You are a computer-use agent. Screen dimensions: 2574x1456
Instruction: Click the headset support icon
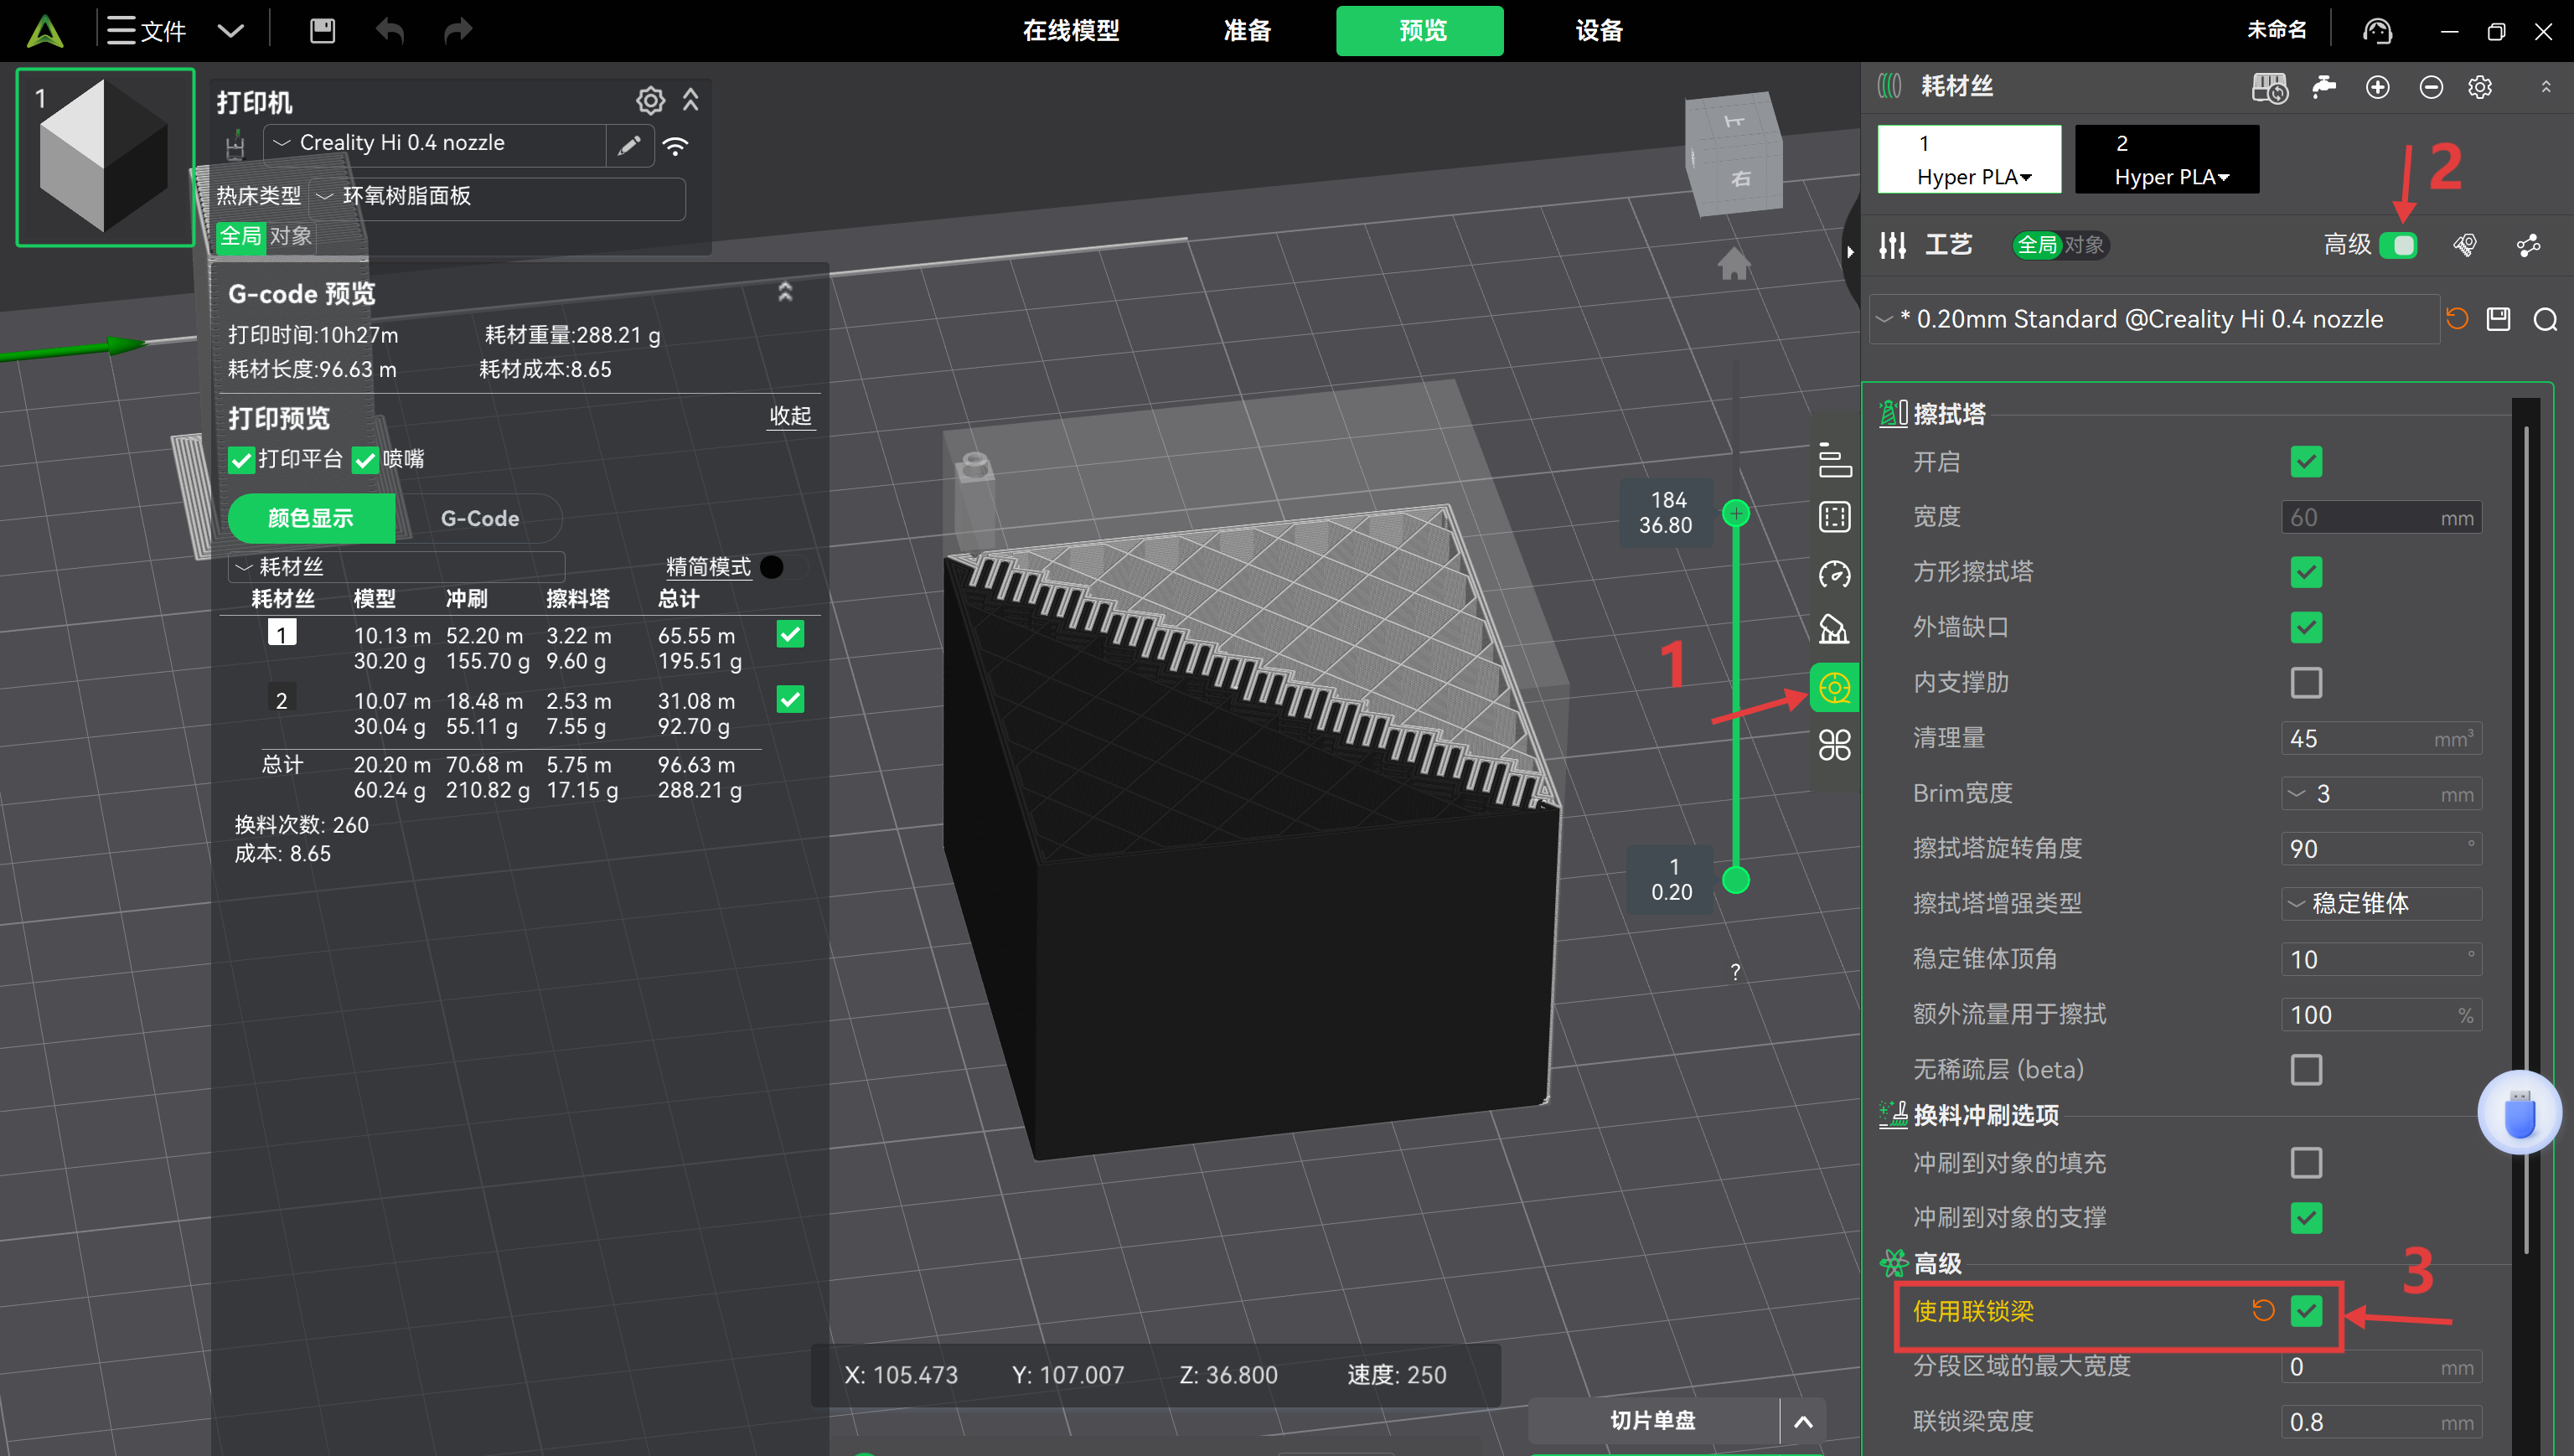2377,31
